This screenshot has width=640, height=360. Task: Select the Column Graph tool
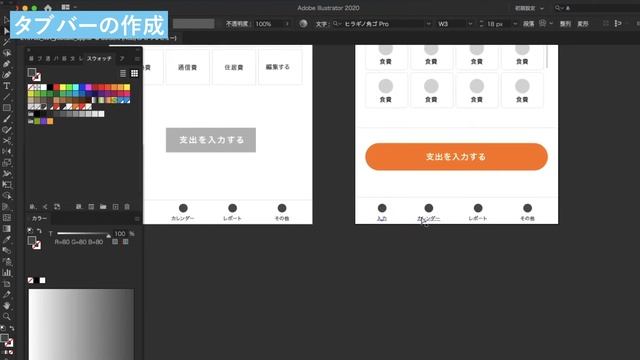click(x=7, y=273)
